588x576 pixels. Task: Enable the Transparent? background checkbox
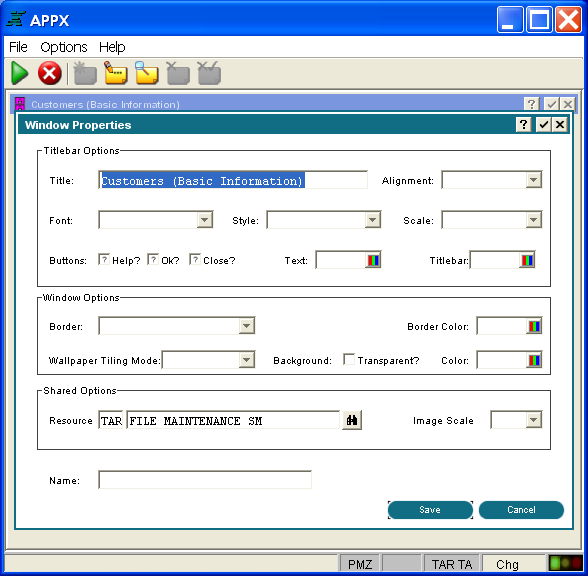coord(349,359)
